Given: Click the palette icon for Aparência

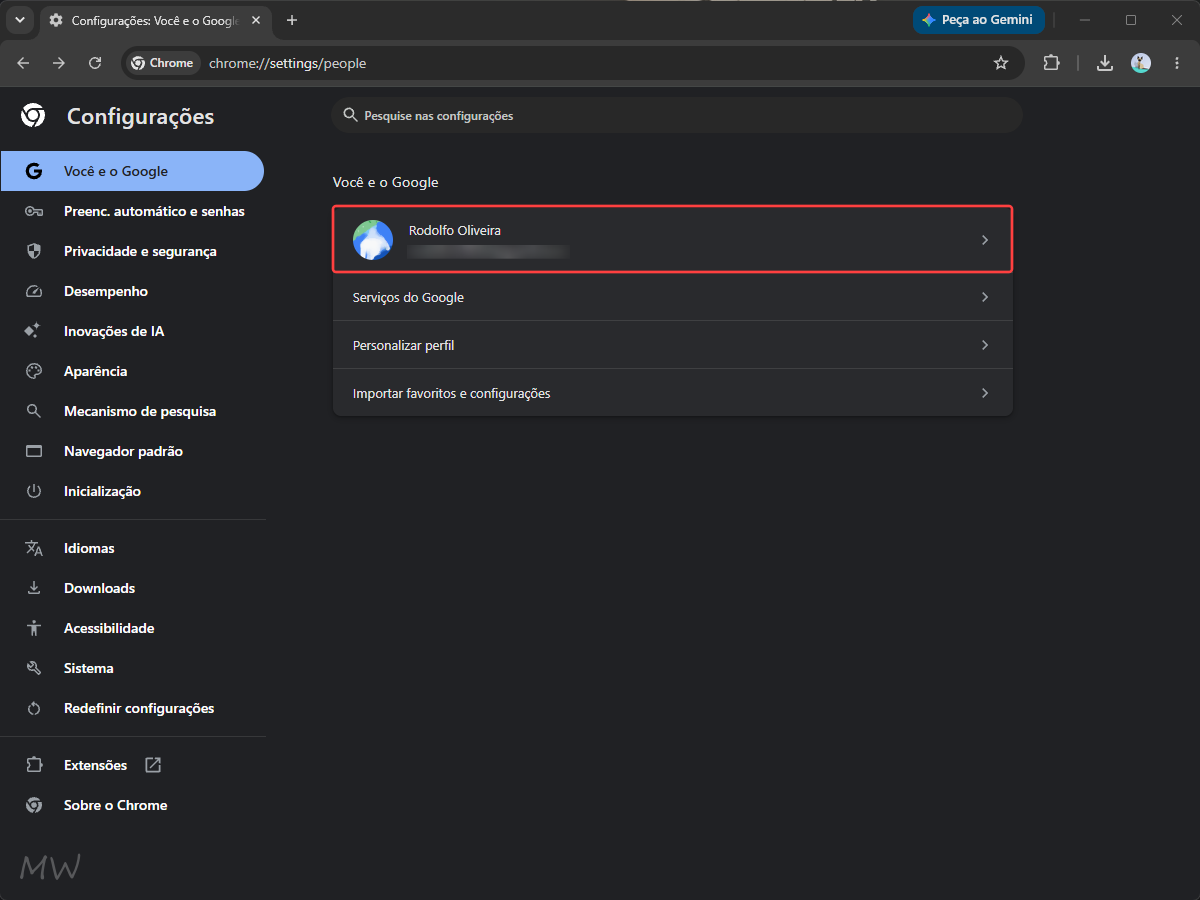Looking at the screenshot, I should pyautogui.click(x=34, y=371).
